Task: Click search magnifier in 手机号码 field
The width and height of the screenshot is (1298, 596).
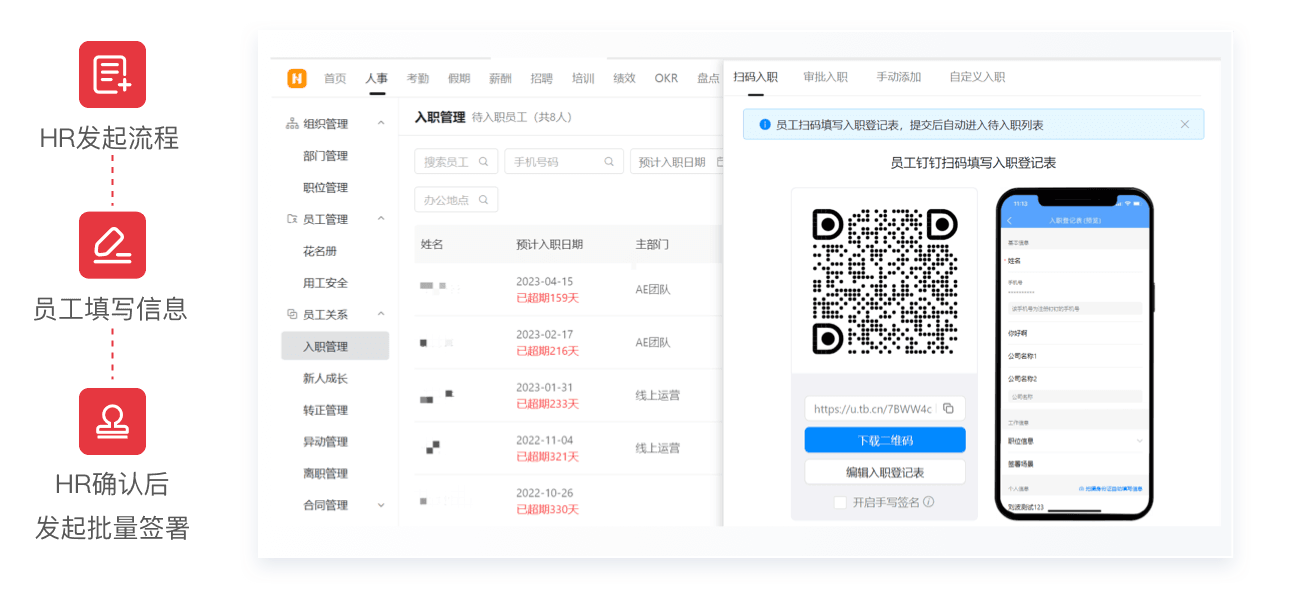Action: [609, 161]
